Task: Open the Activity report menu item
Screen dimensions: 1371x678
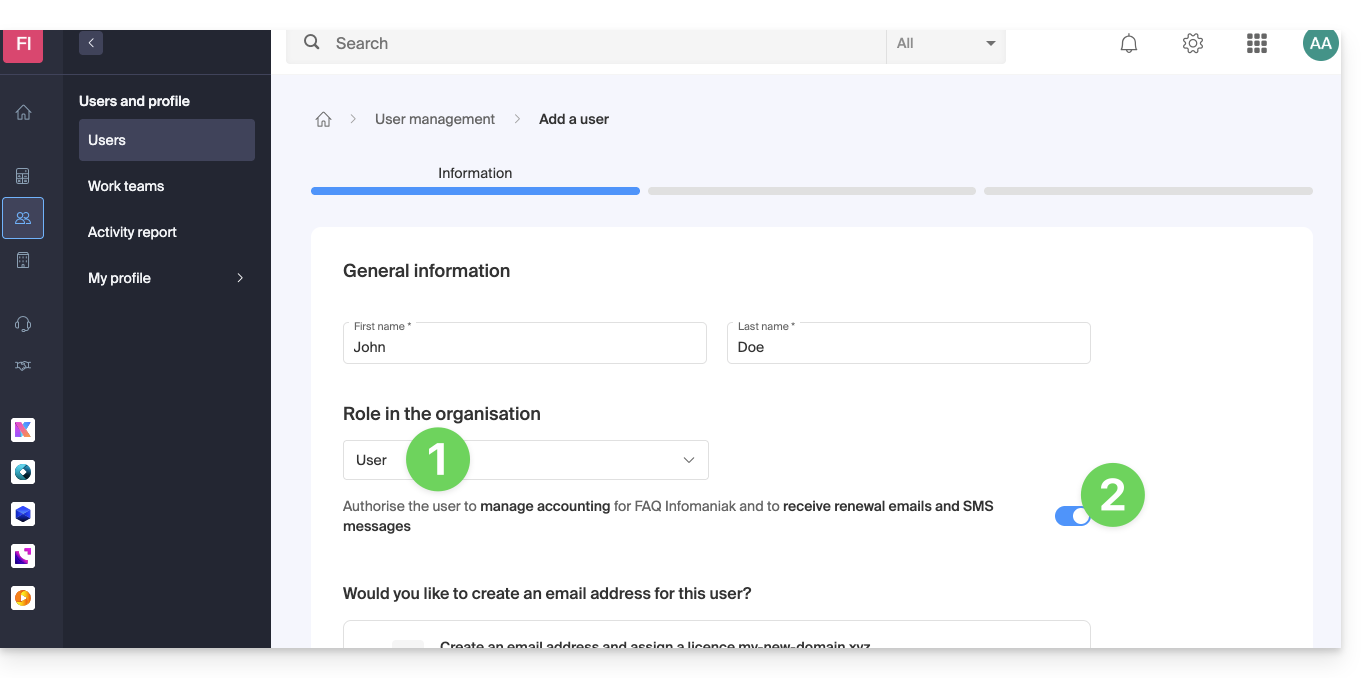Action: [132, 232]
